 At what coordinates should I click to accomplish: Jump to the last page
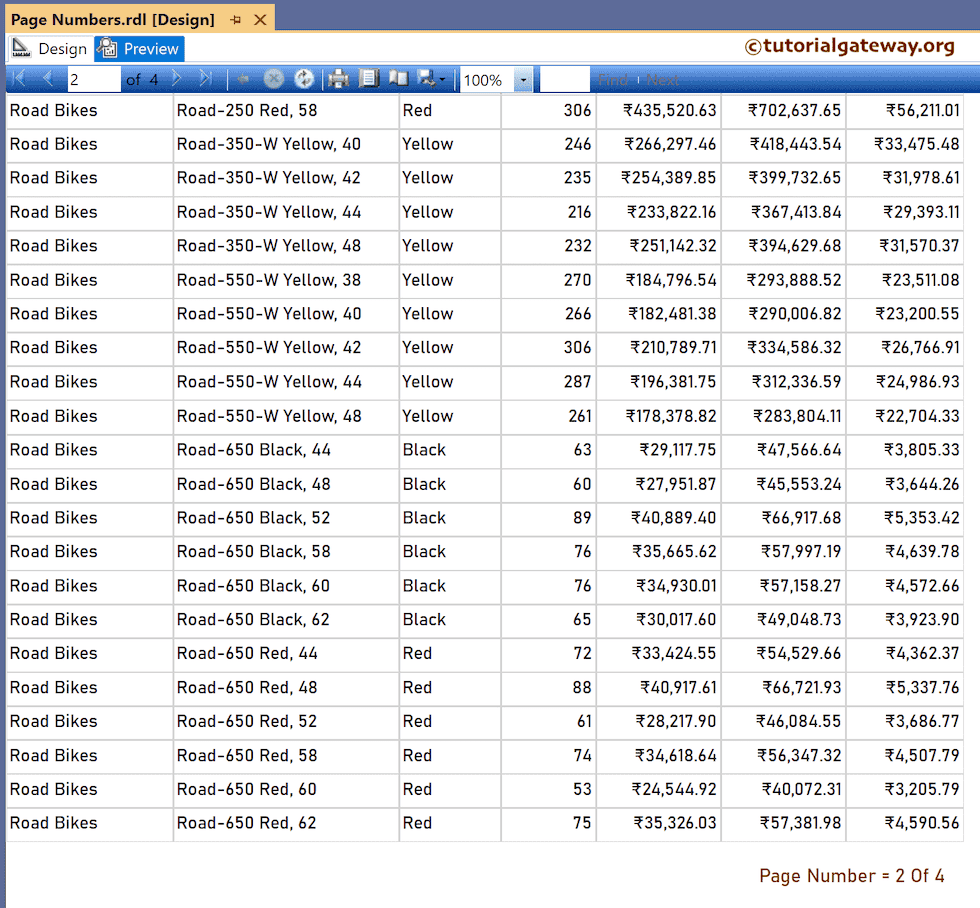coord(205,79)
